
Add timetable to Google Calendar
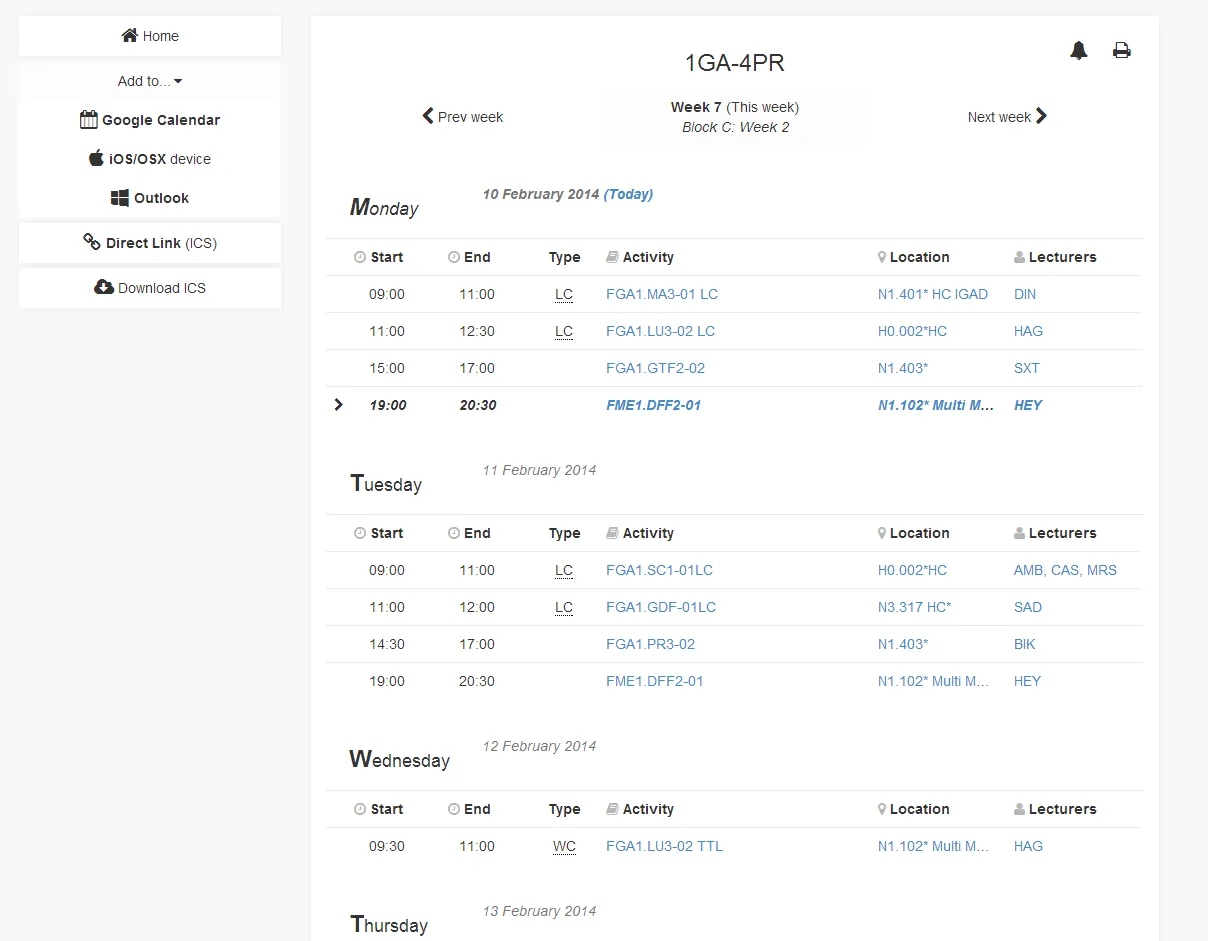pos(150,120)
